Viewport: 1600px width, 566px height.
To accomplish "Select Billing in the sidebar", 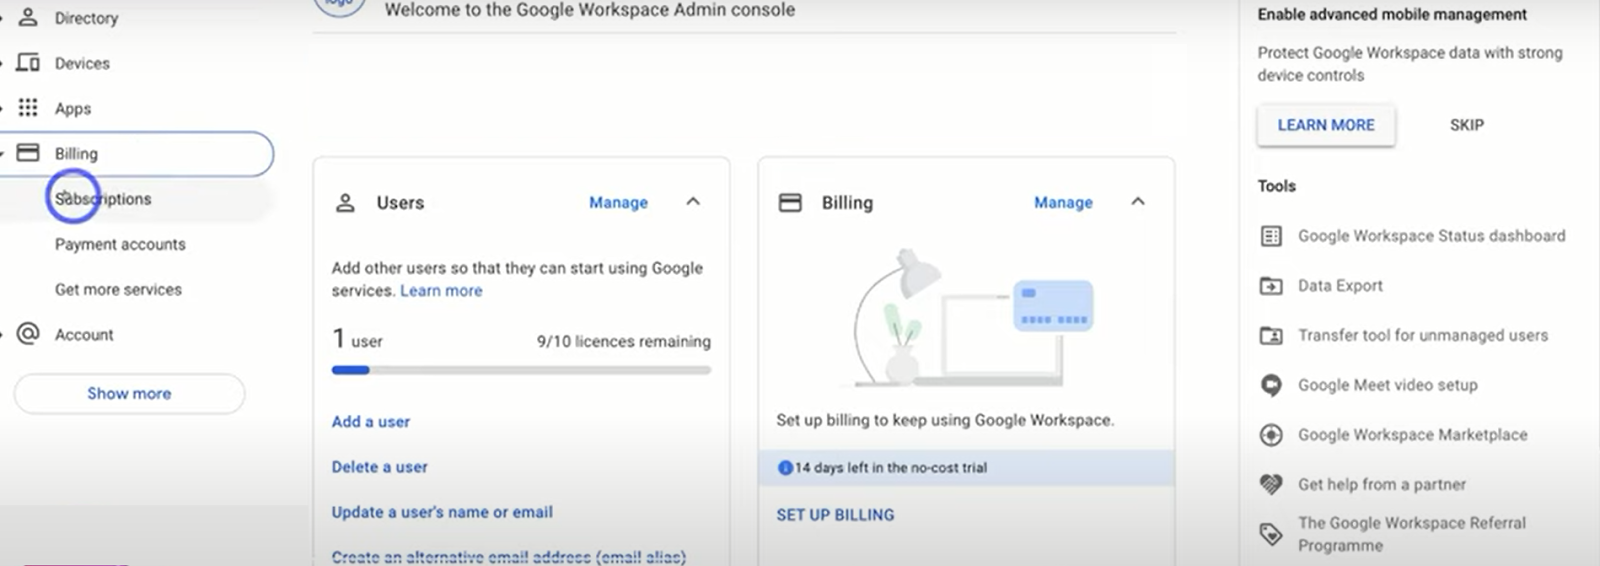I will 136,154.
